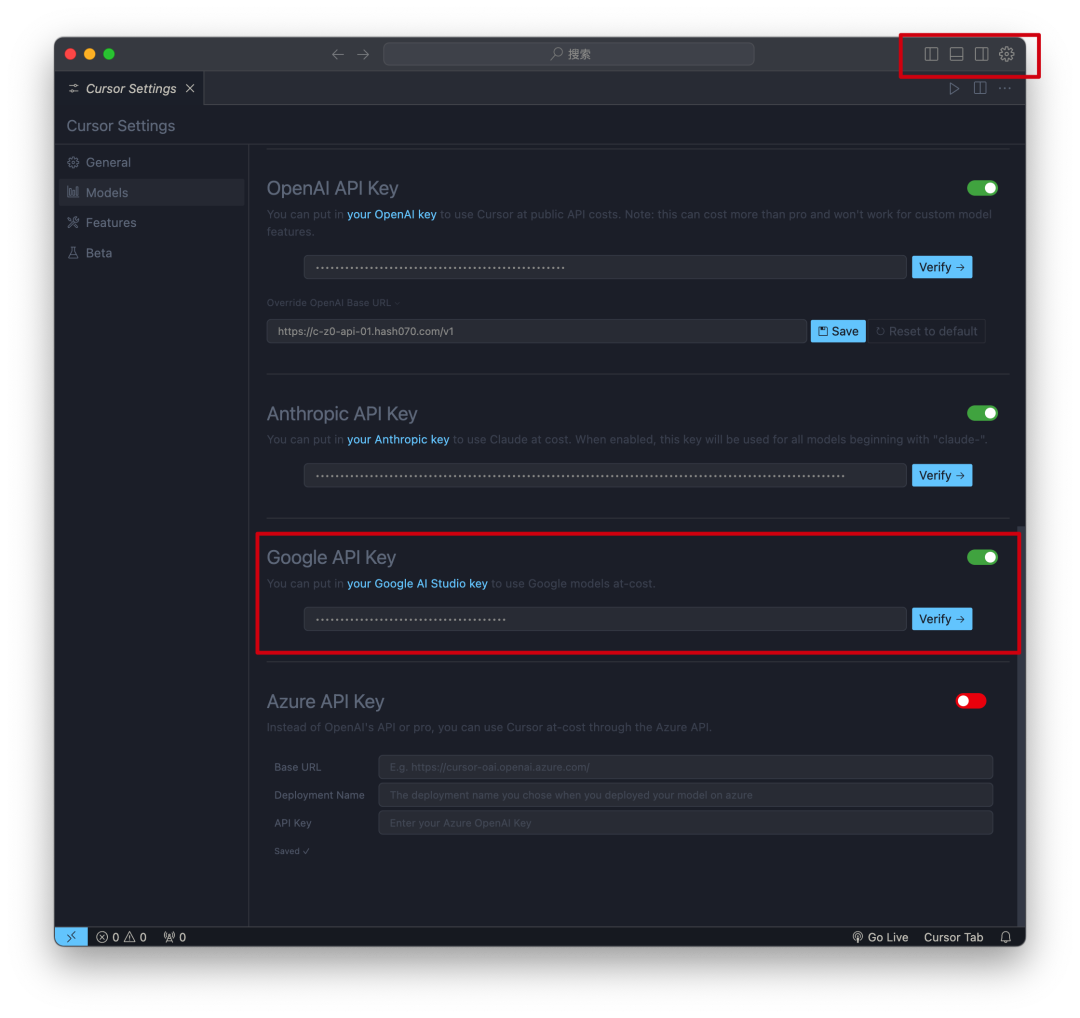The height and width of the screenshot is (1018, 1080).
Task: Click the run play icon in tab bar
Action: 954,88
